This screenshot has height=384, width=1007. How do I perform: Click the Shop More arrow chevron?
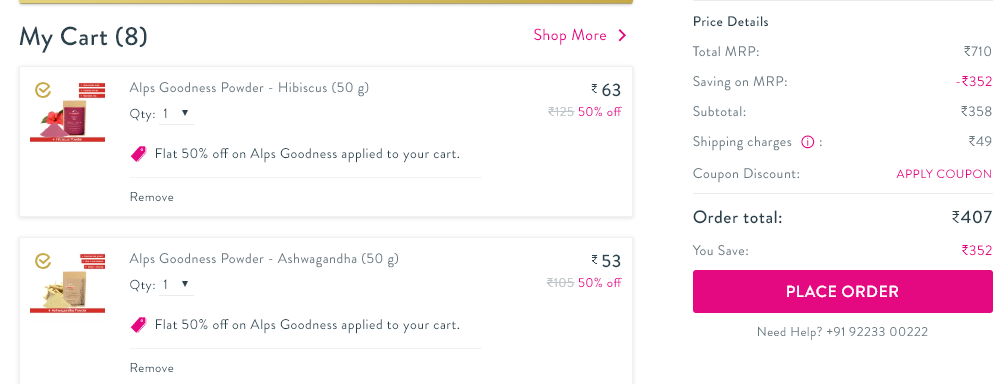(622, 35)
